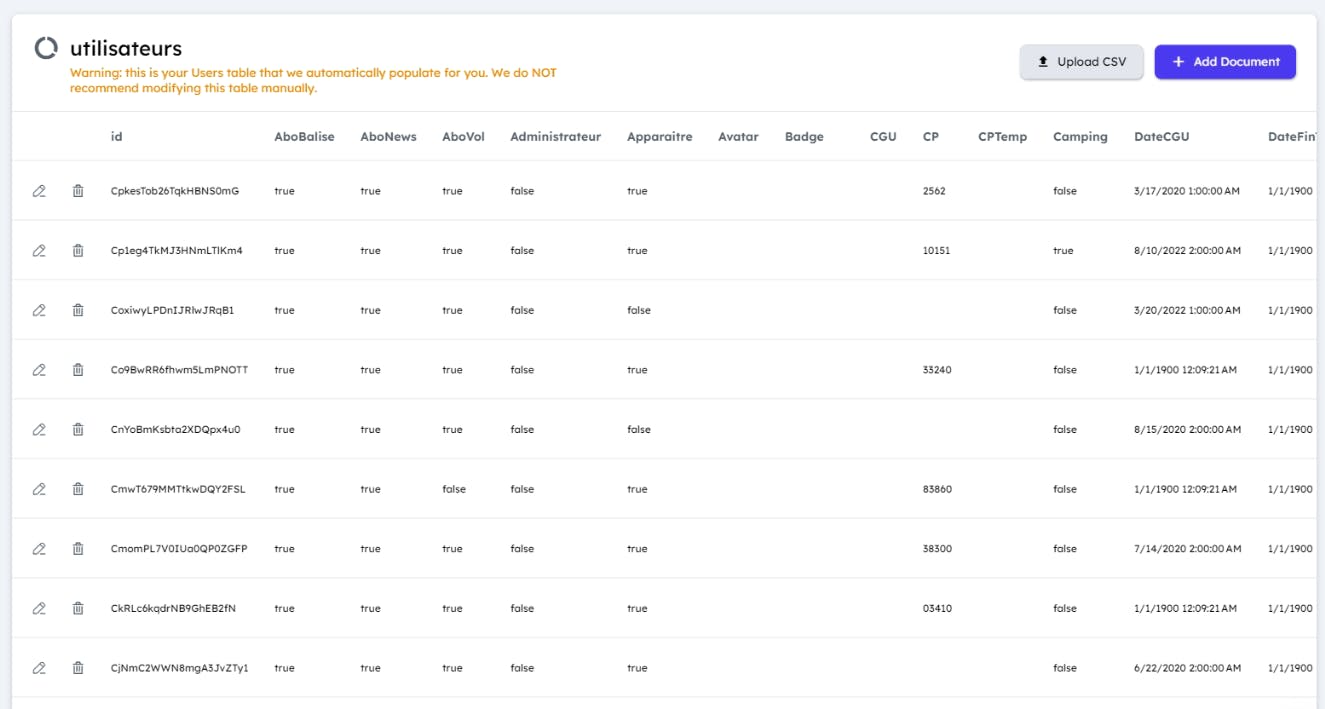Viewport: 1325px width, 709px height.
Task: Click the Camping true cell for Cp1eg4TkMJ3HNmLTlKm4
Action: (x=1063, y=251)
